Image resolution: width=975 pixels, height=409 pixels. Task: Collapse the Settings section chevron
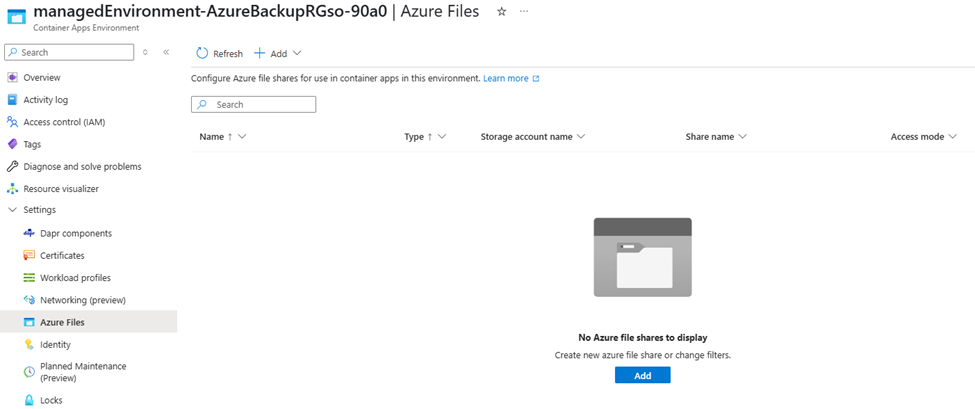tap(12, 210)
